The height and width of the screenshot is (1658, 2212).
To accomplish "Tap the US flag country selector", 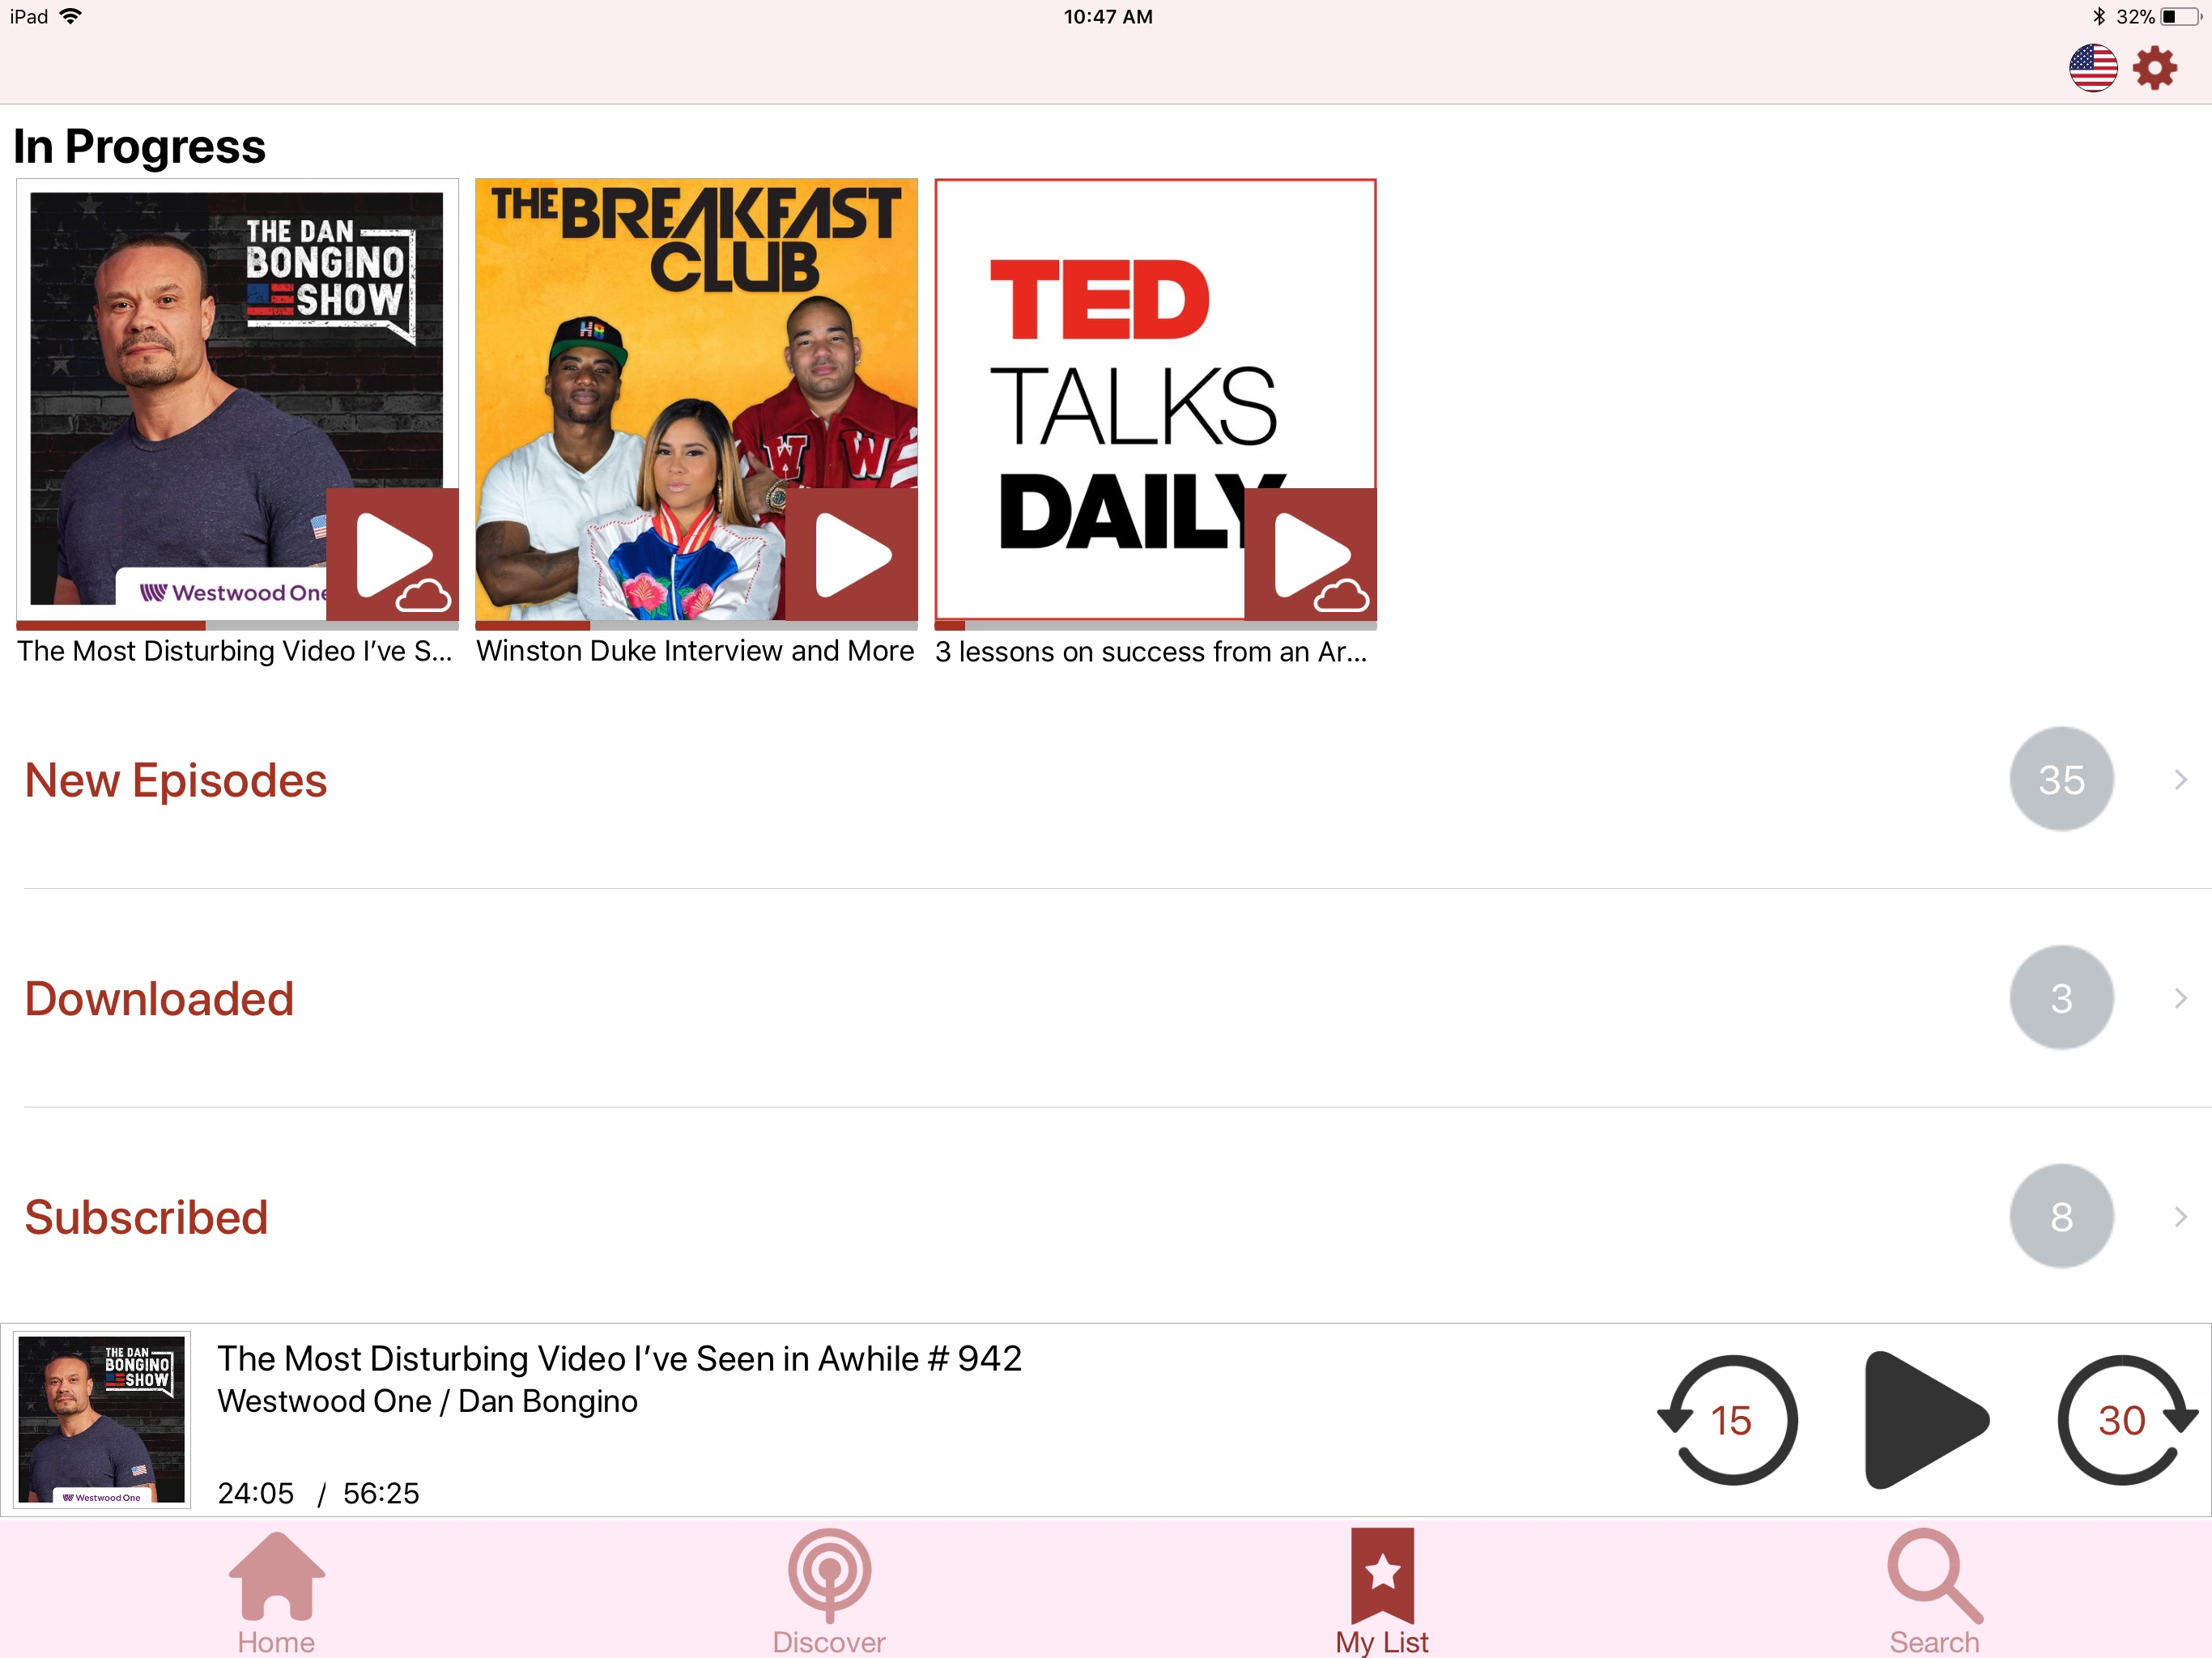I will pos(2092,68).
